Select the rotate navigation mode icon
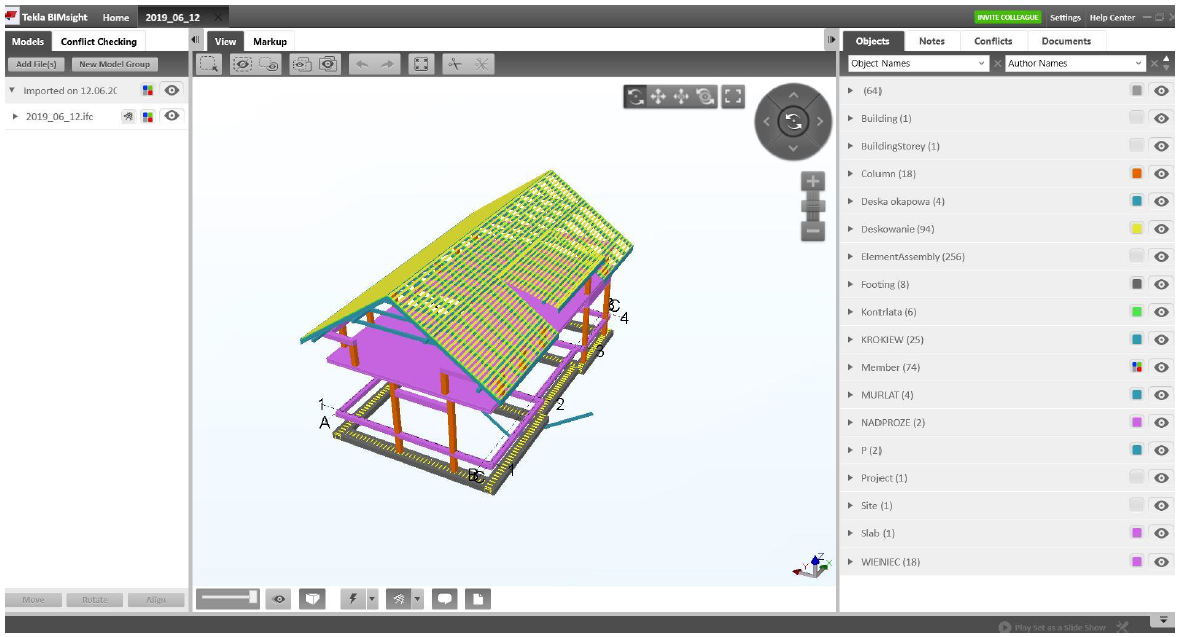 pyautogui.click(x=635, y=96)
